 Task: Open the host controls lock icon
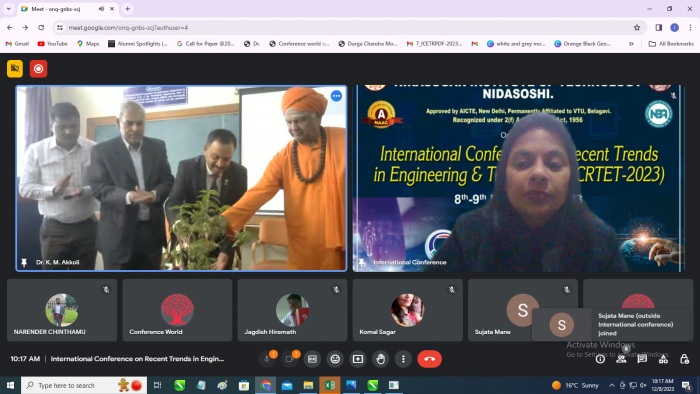[x=684, y=359]
